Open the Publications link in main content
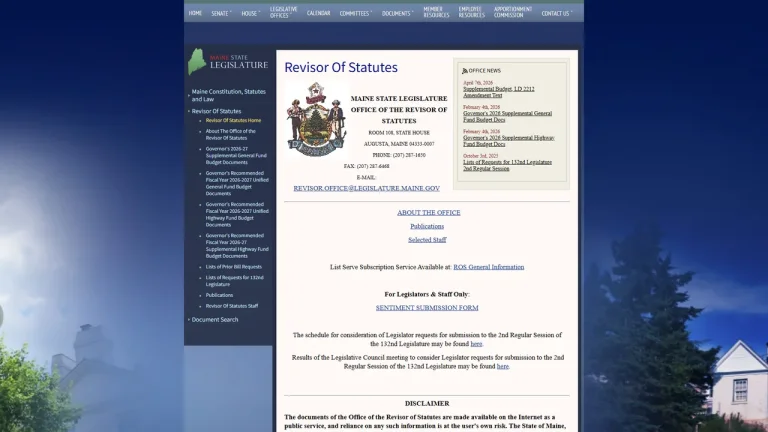The height and width of the screenshot is (432, 768). tap(427, 226)
